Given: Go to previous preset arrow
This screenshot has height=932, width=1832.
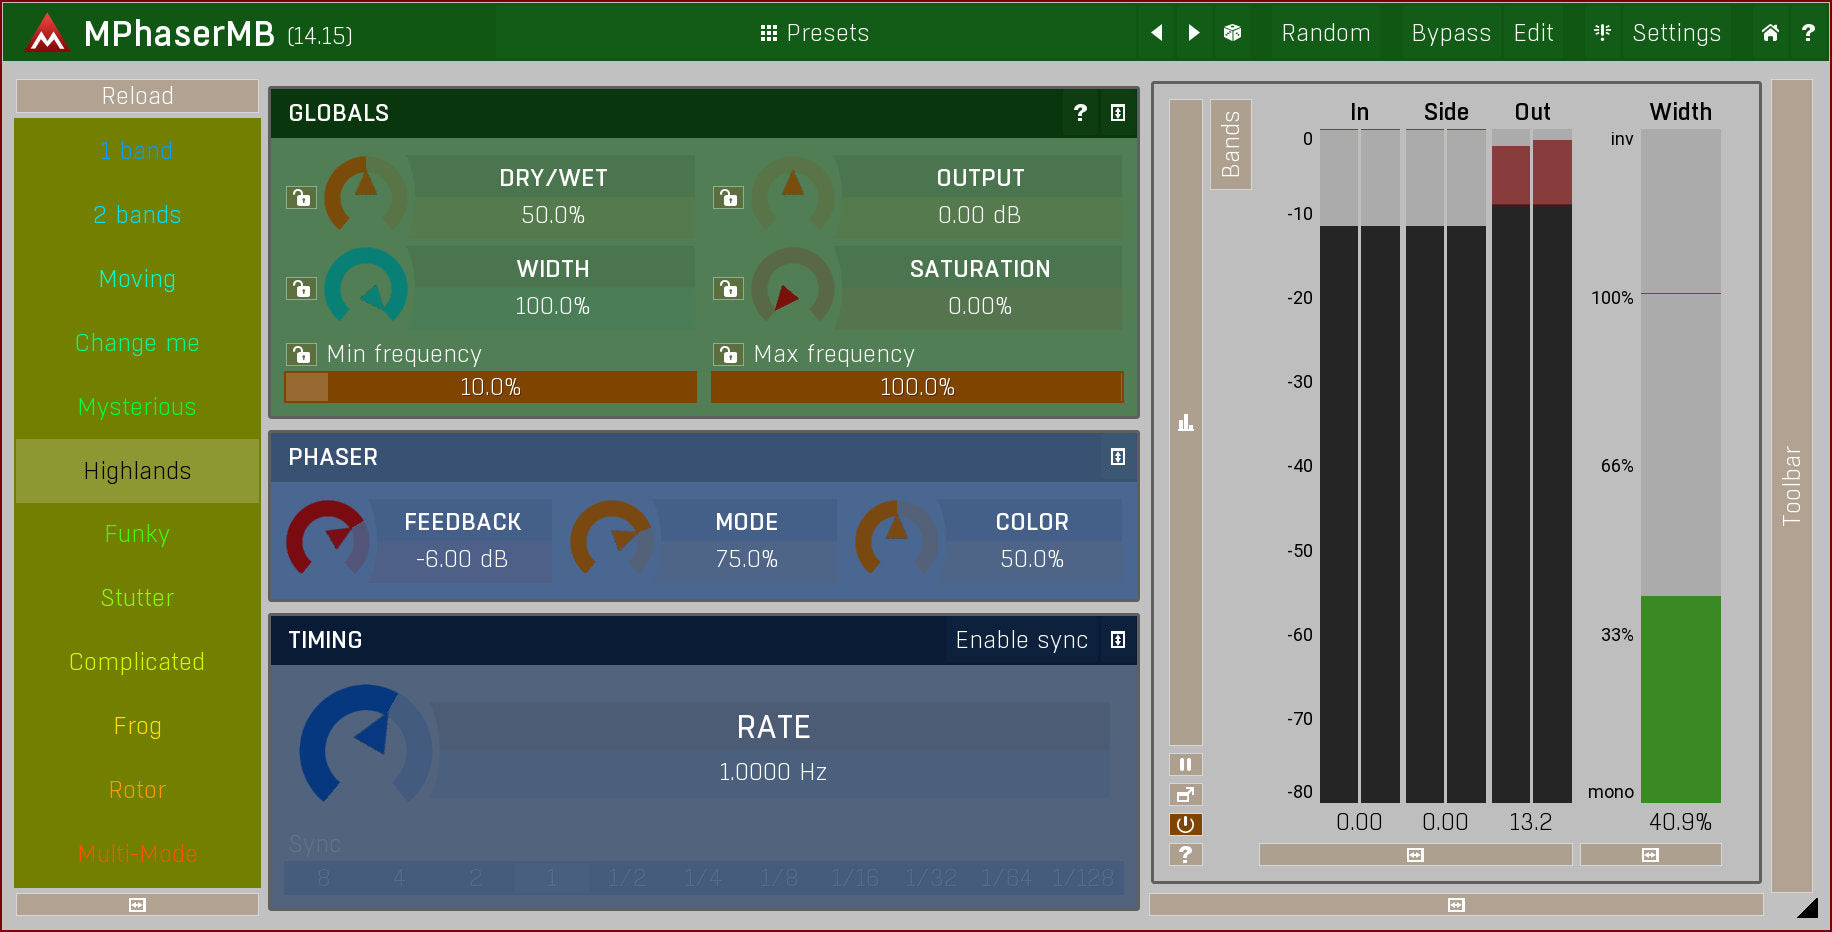Looking at the screenshot, I should [1157, 33].
